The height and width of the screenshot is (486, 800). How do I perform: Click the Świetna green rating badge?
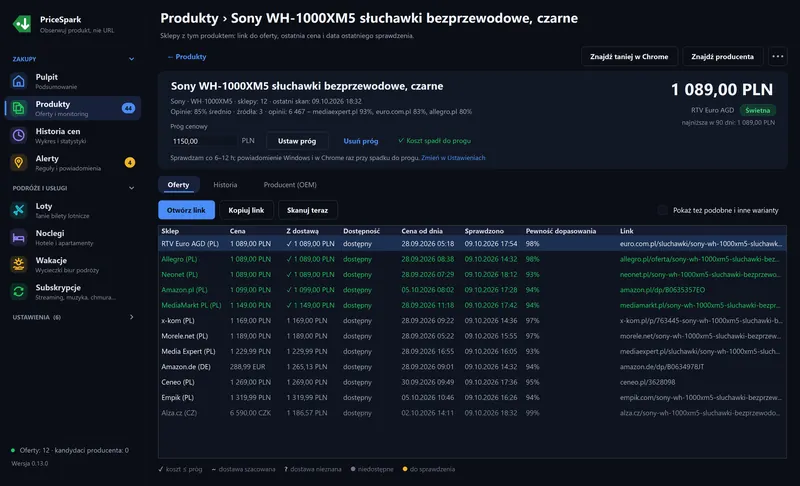click(758, 110)
